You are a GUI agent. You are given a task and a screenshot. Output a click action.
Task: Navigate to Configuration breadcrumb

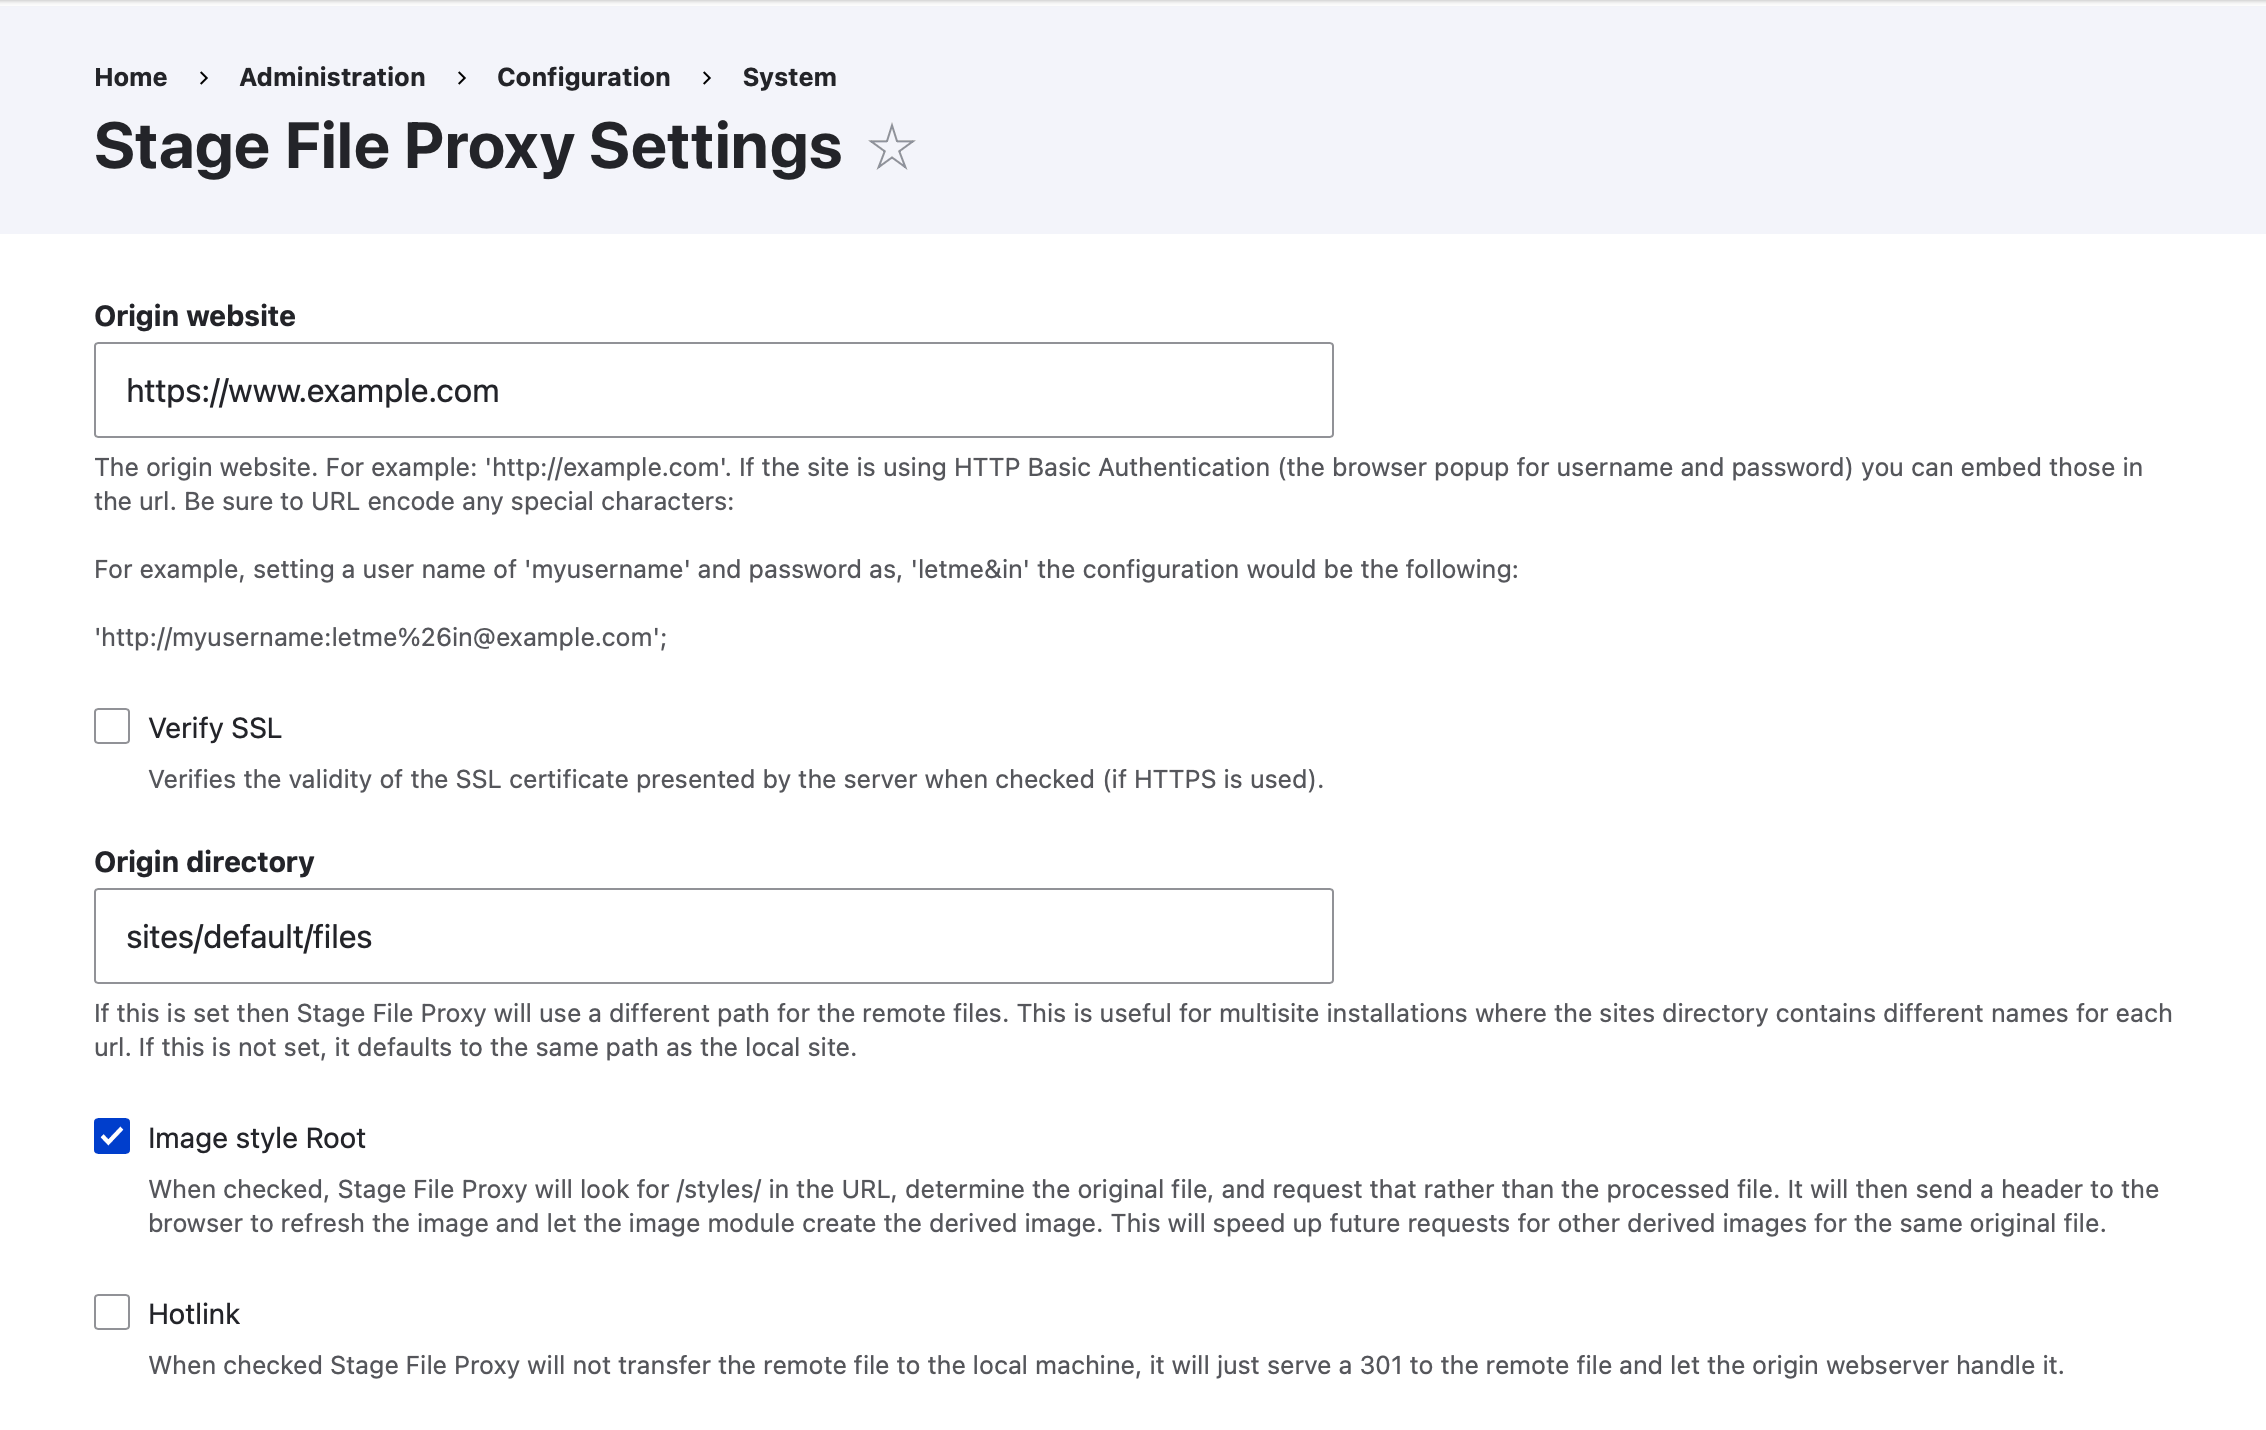pos(584,77)
